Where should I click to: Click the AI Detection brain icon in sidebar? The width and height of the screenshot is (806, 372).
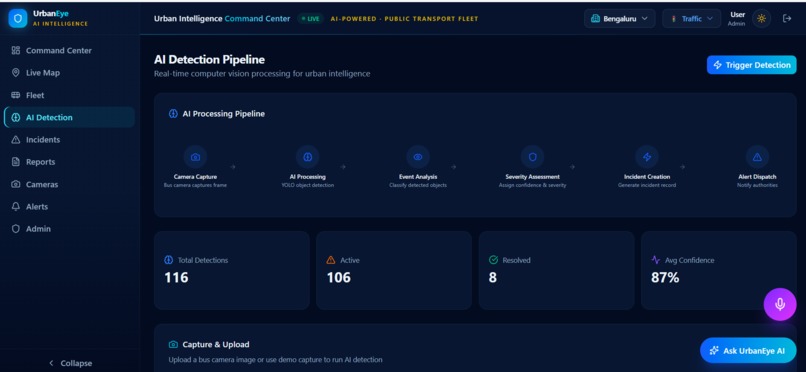point(15,117)
